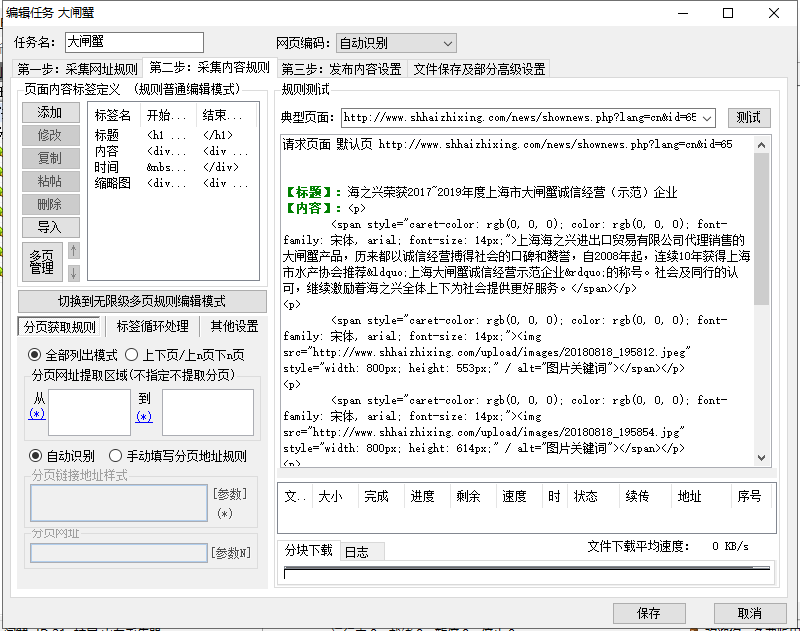This screenshot has width=800, height=631.
Task: Open the 网页编码 encoding dropdown
Action: [396, 43]
